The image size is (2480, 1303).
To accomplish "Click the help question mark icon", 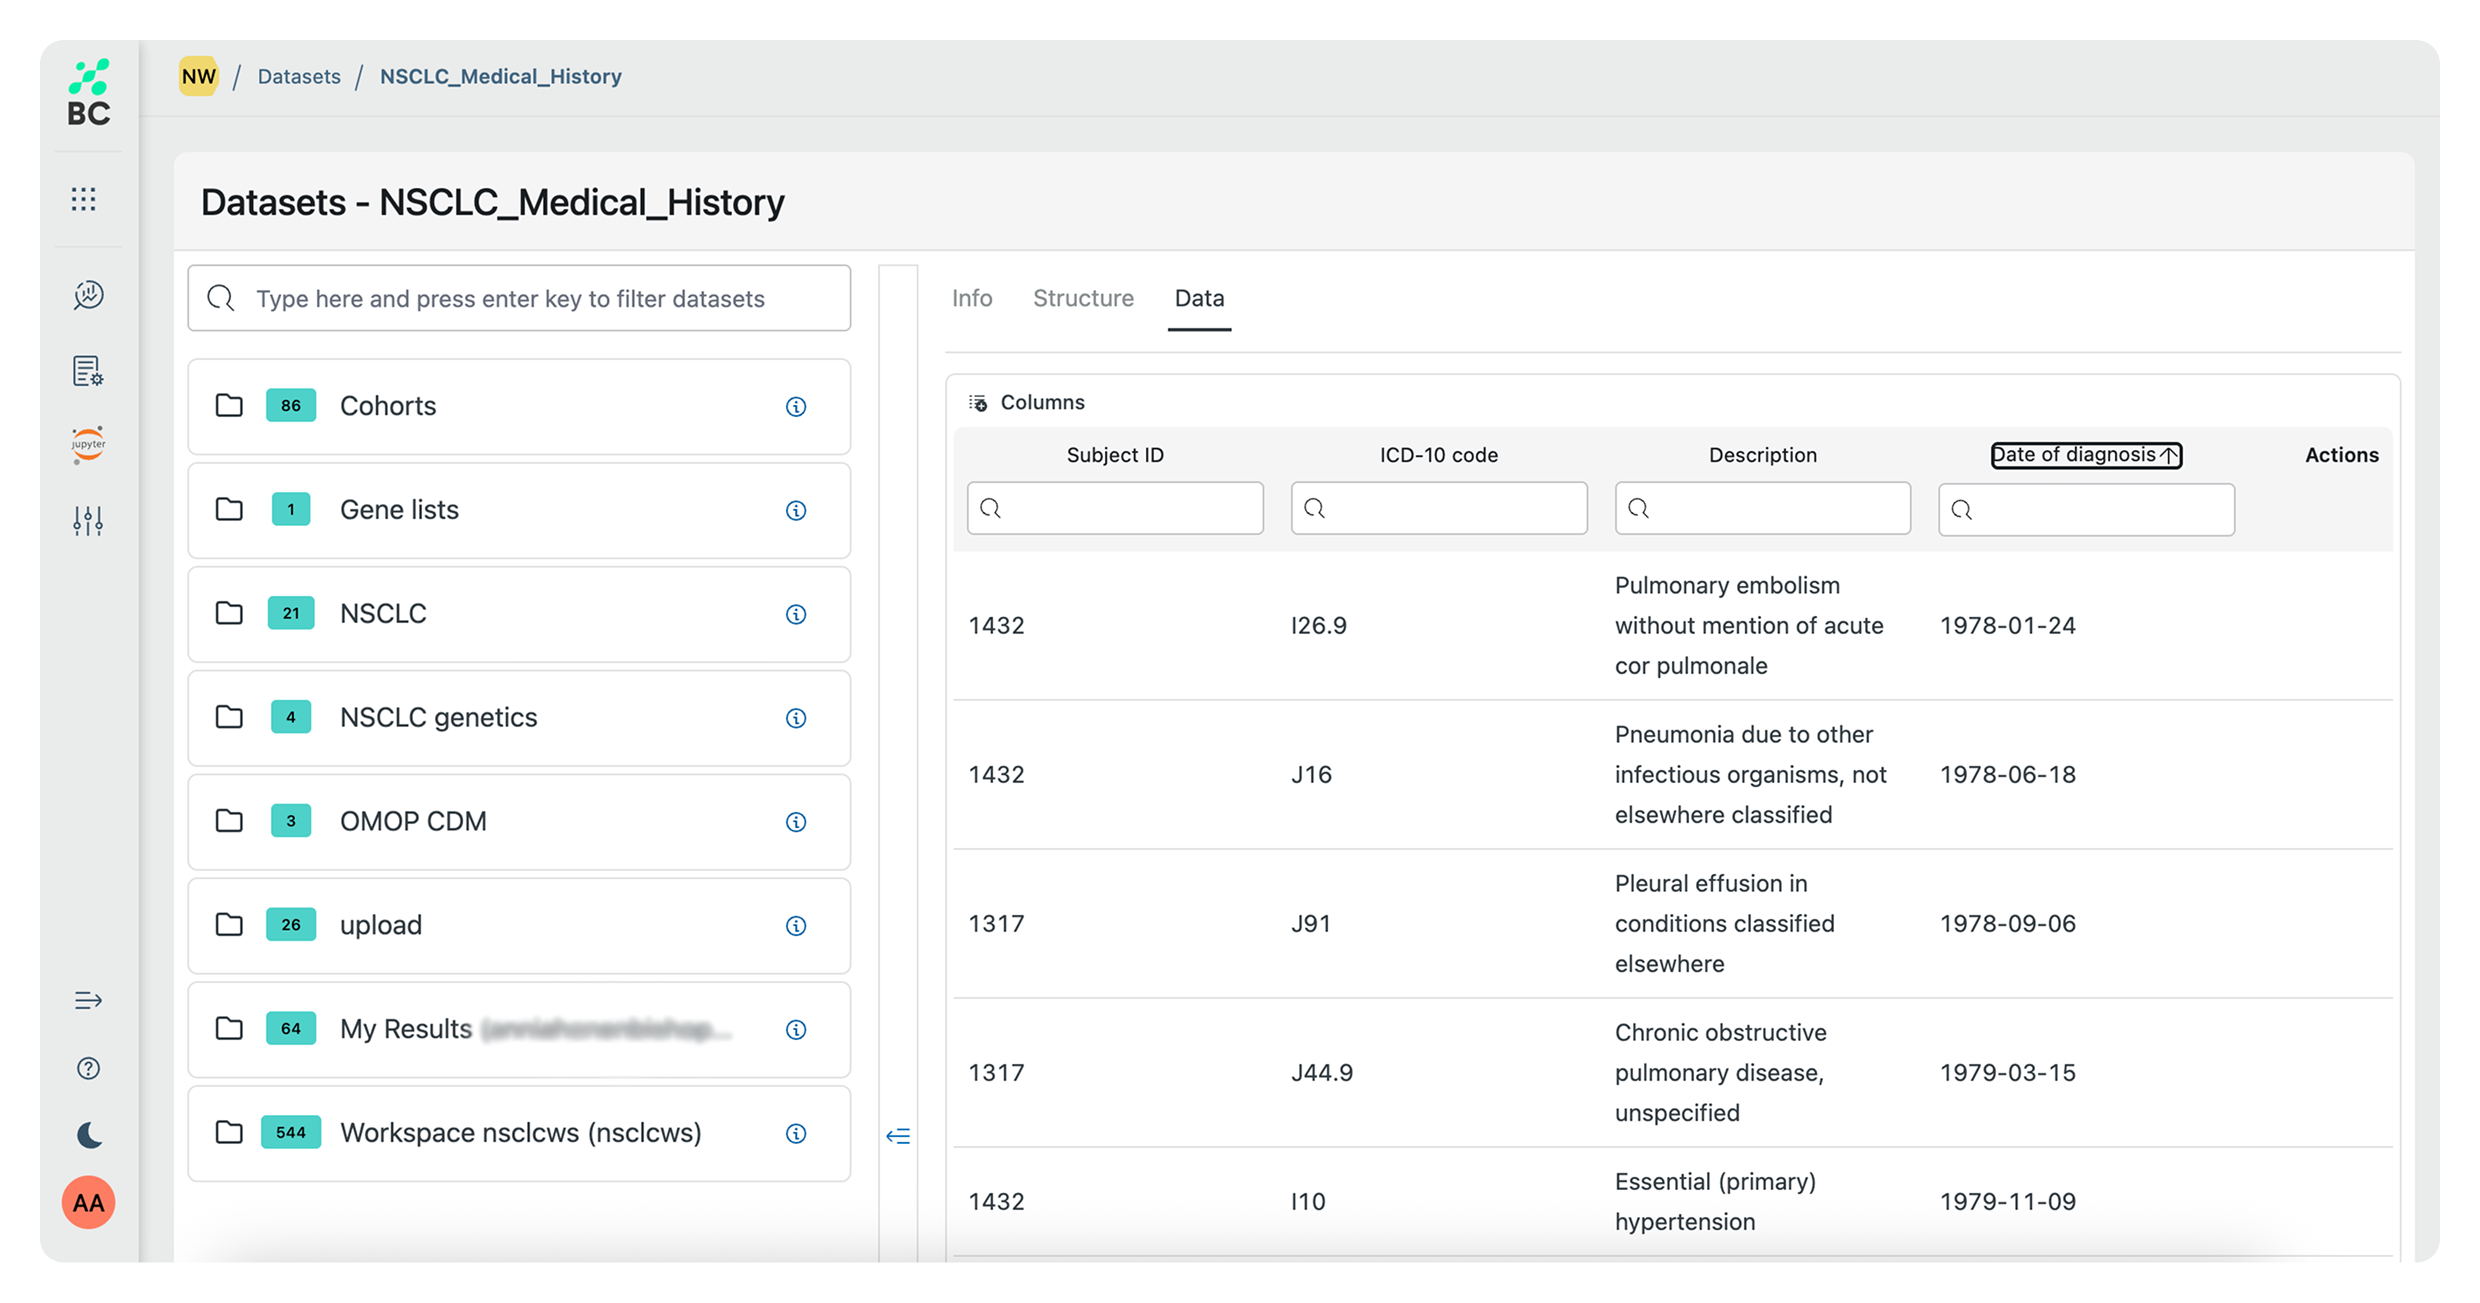I will tap(88, 1068).
